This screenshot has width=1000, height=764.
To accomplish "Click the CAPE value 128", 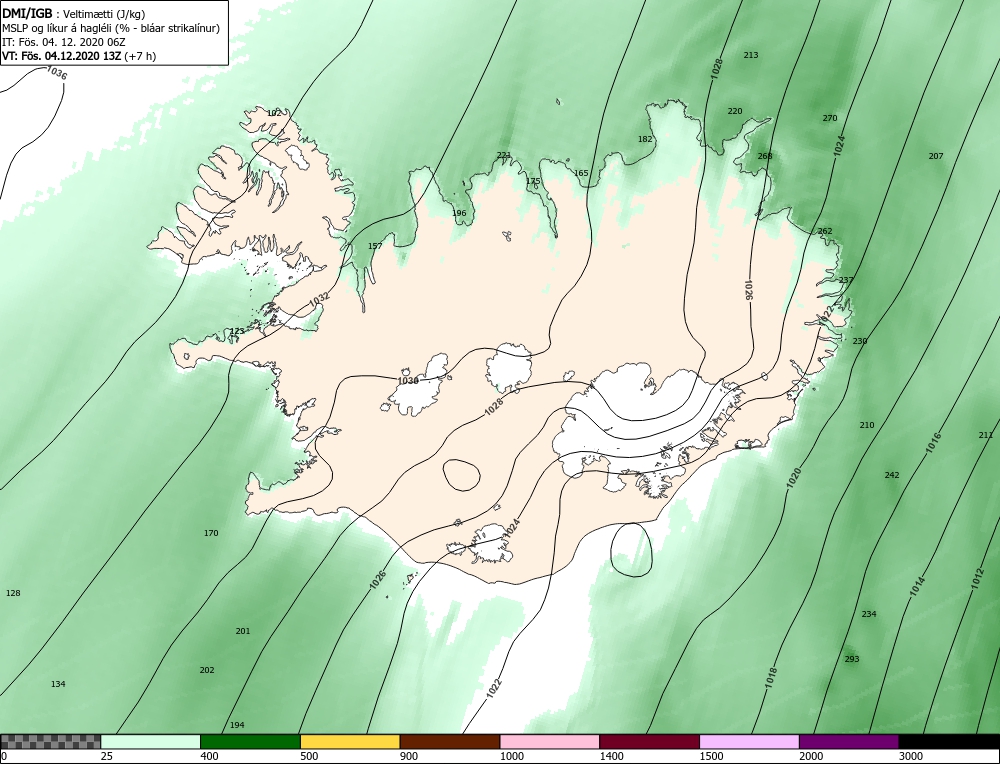I will coord(13,593).
